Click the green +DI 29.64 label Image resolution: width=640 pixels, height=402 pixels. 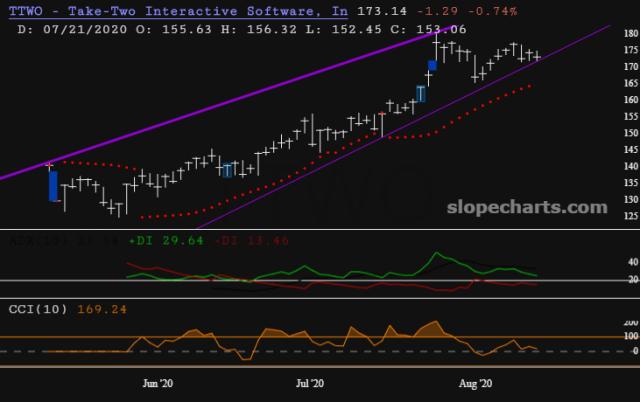(154, 241)
